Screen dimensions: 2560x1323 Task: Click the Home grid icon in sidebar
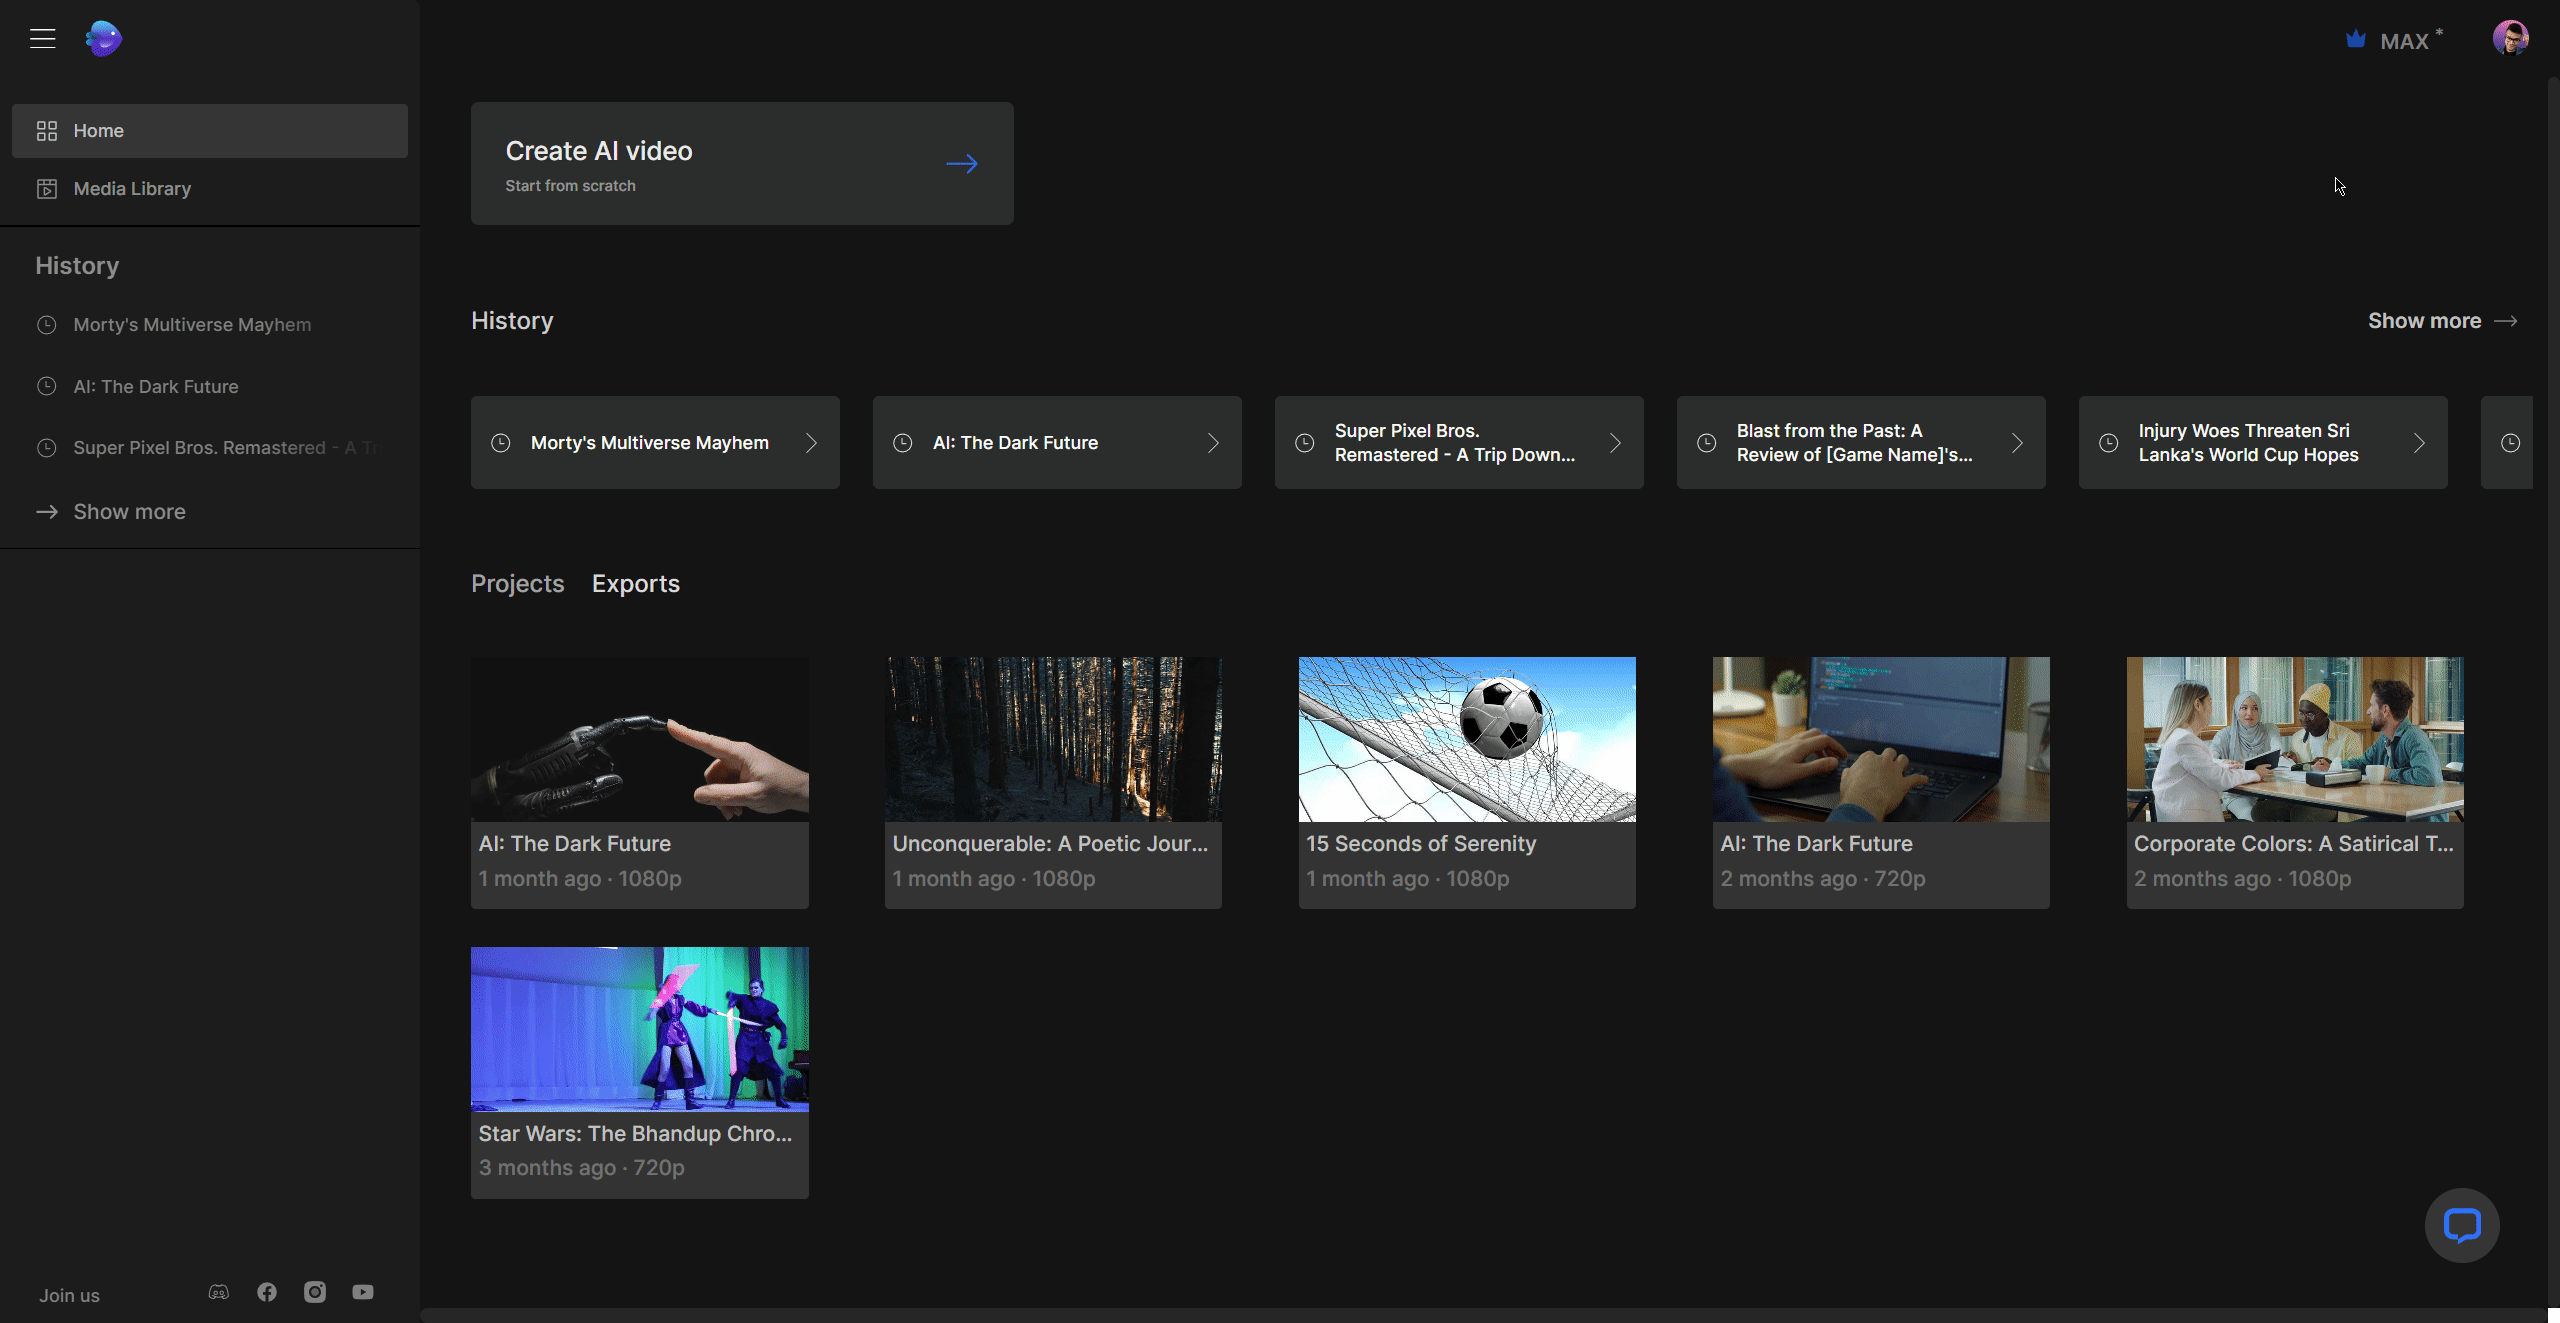pos(47,131)
